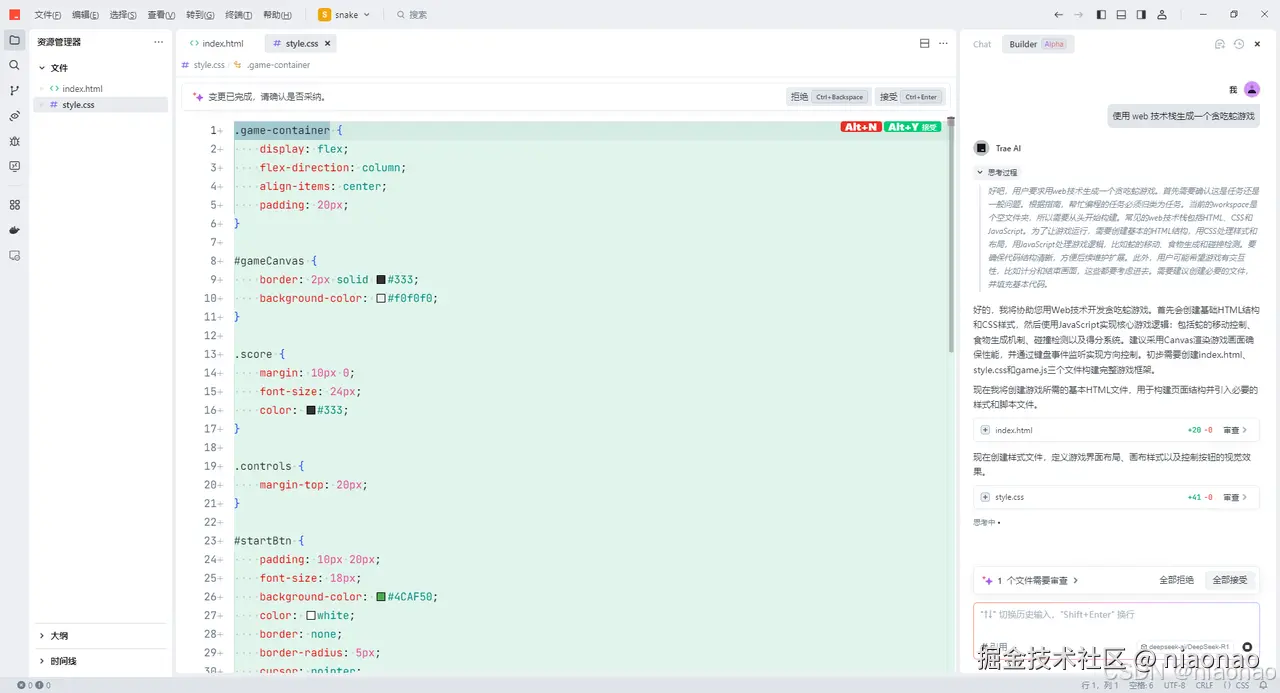Expand the 时间线 timeline section
Screen dimensions: 1280x693
tap(102, 661)
